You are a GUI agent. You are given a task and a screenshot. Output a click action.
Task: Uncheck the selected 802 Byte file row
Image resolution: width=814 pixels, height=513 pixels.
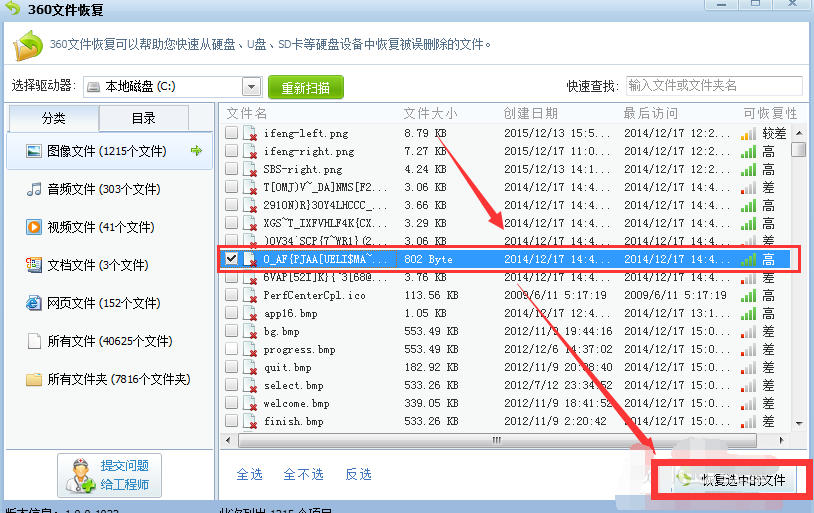tap(232, 259)
